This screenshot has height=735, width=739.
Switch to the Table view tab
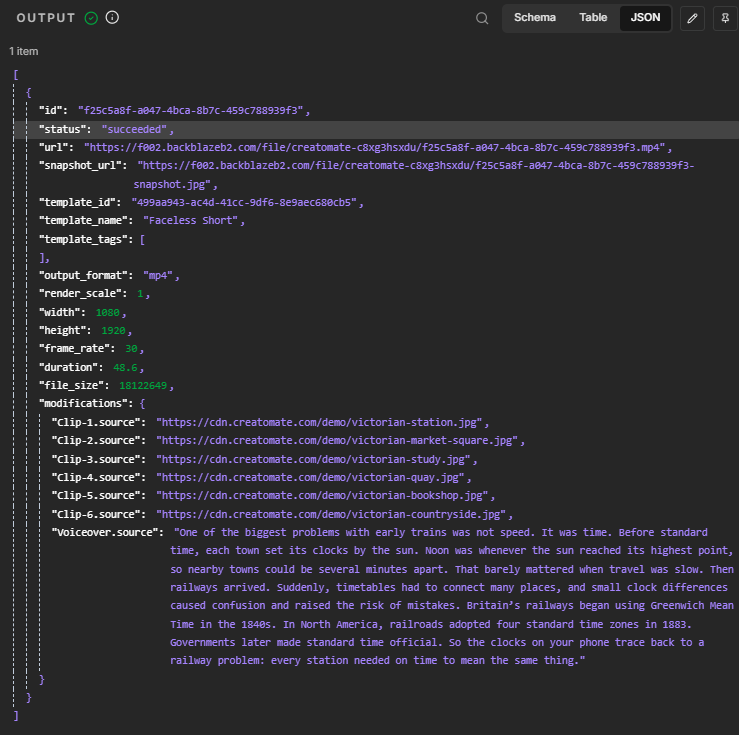point(593,18)
